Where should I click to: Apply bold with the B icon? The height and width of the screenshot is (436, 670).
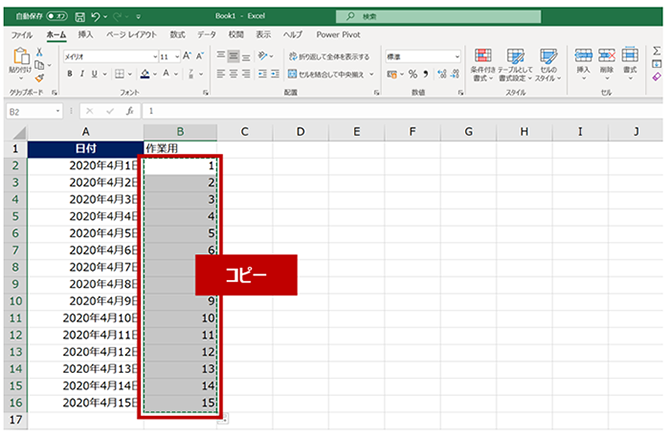click(x=69, y=74)
